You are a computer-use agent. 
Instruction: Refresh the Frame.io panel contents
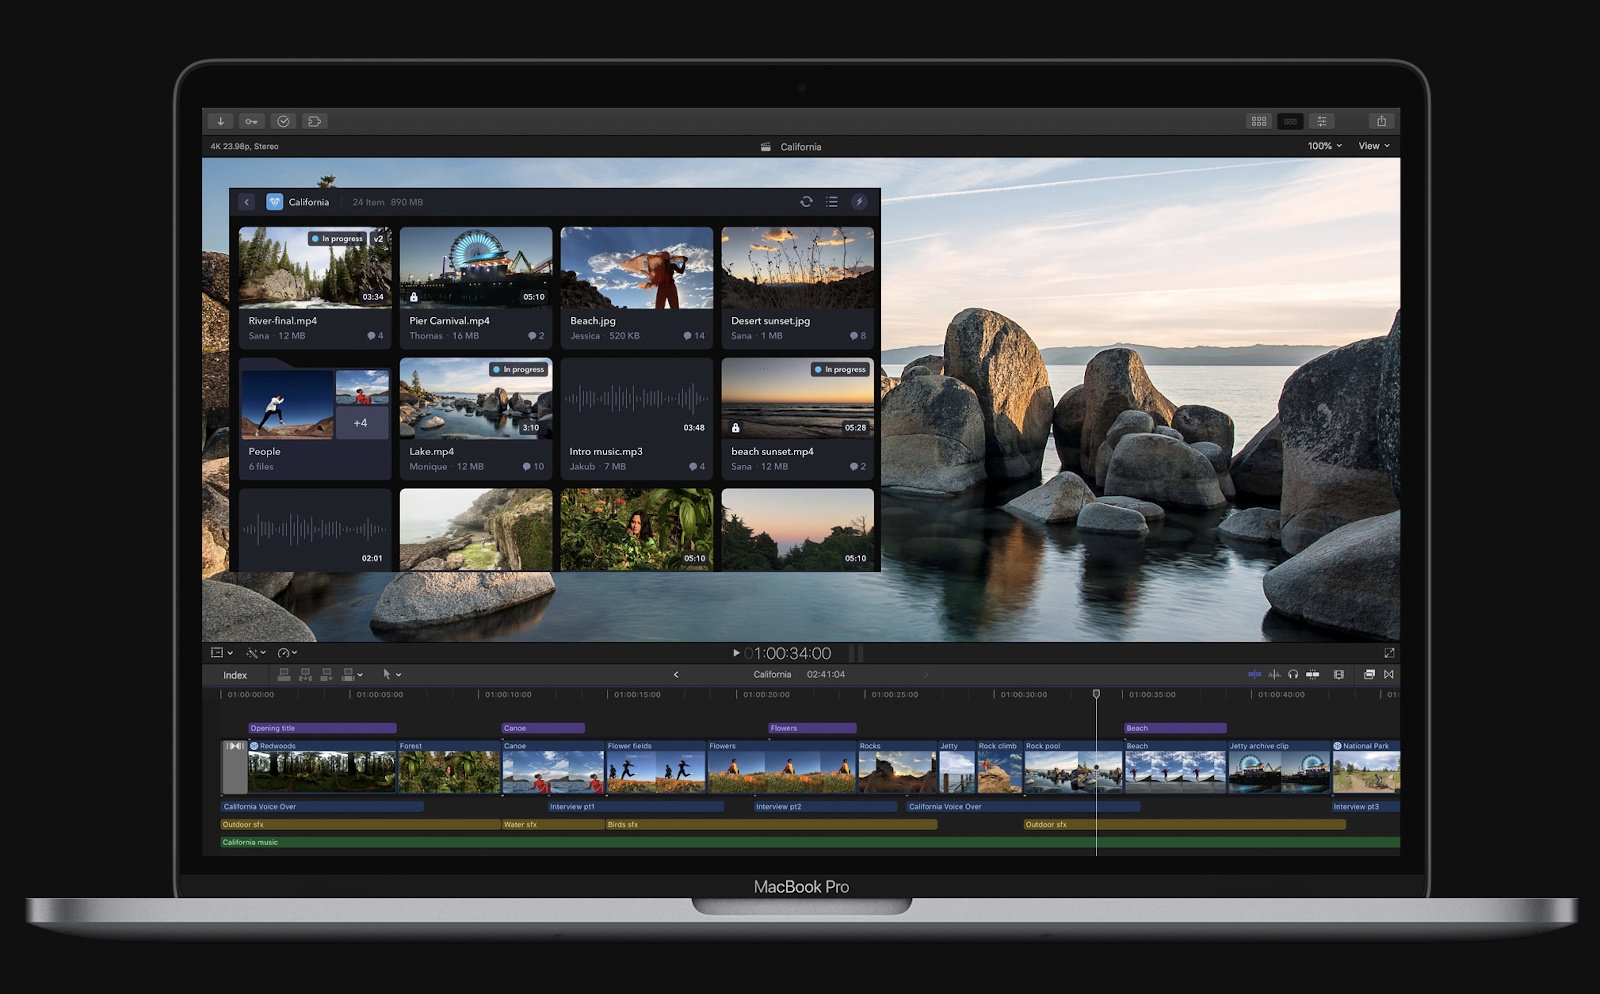(806, 202)
